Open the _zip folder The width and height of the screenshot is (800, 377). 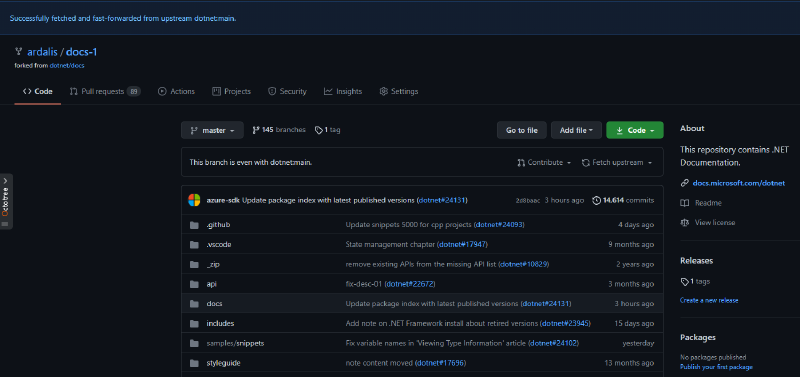(x=213, y=264)
